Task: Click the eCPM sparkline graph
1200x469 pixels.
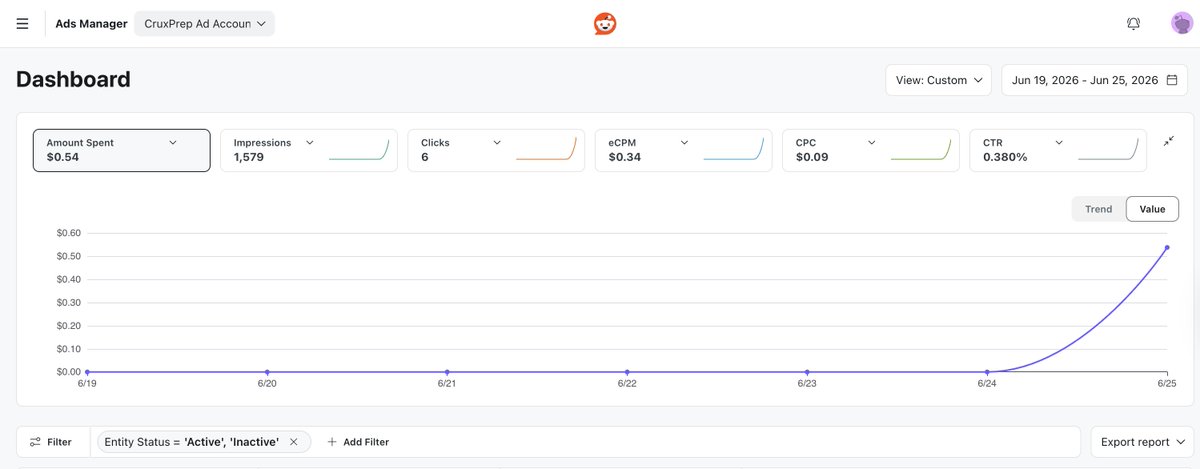Action: pos(733,149)
